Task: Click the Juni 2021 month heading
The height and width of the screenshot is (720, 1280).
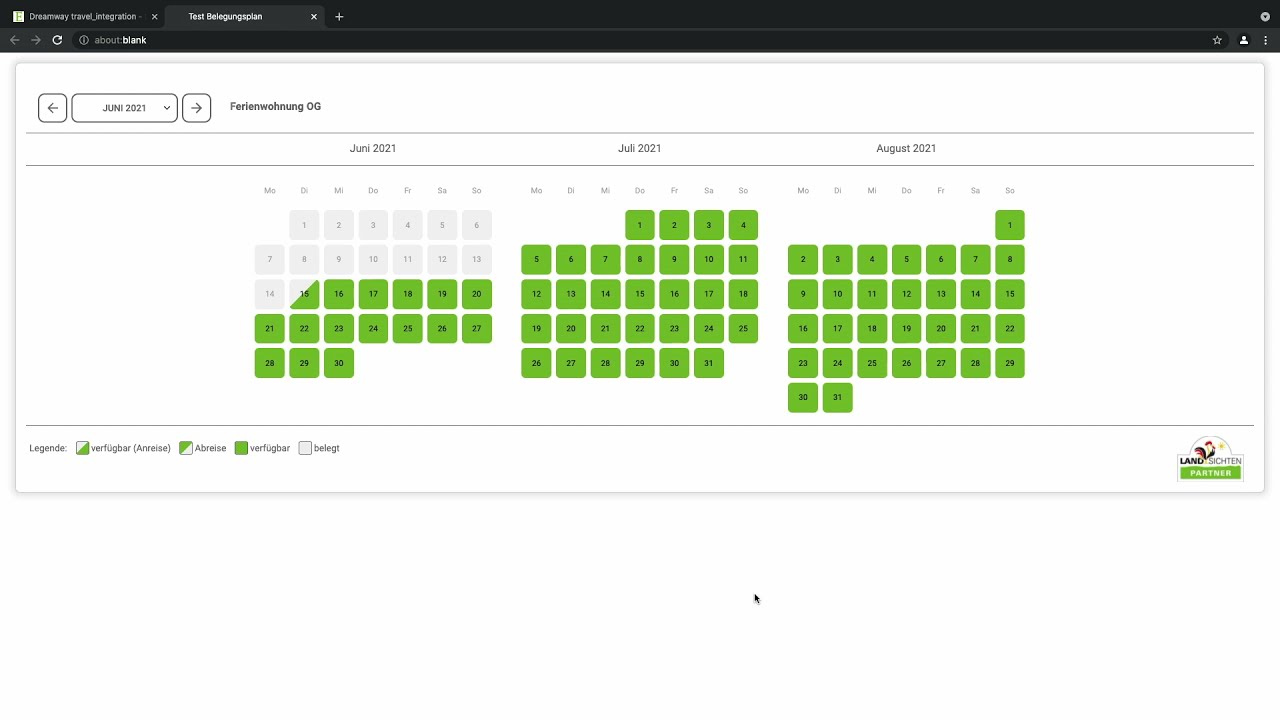Action: 373,148
